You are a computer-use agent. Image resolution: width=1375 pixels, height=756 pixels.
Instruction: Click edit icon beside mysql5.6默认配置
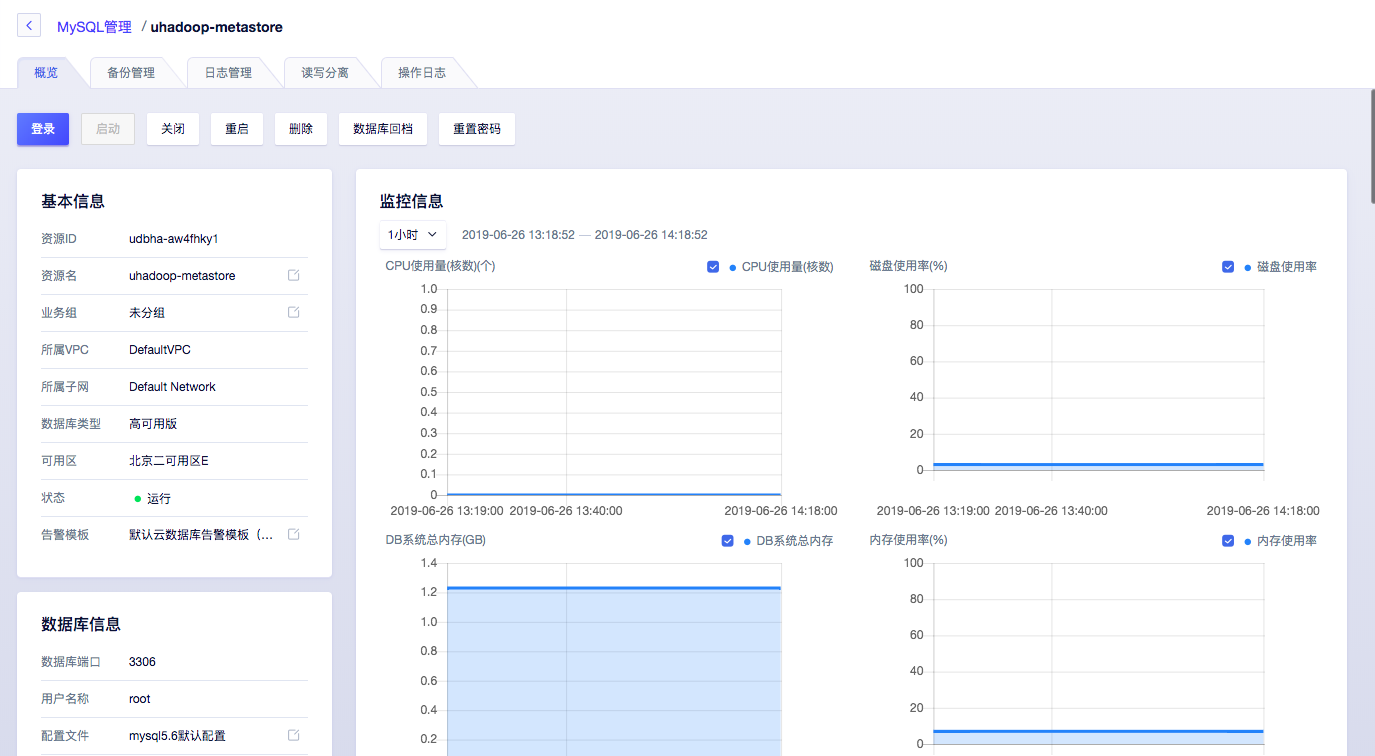pyautogui.click(x=293, y=735)
